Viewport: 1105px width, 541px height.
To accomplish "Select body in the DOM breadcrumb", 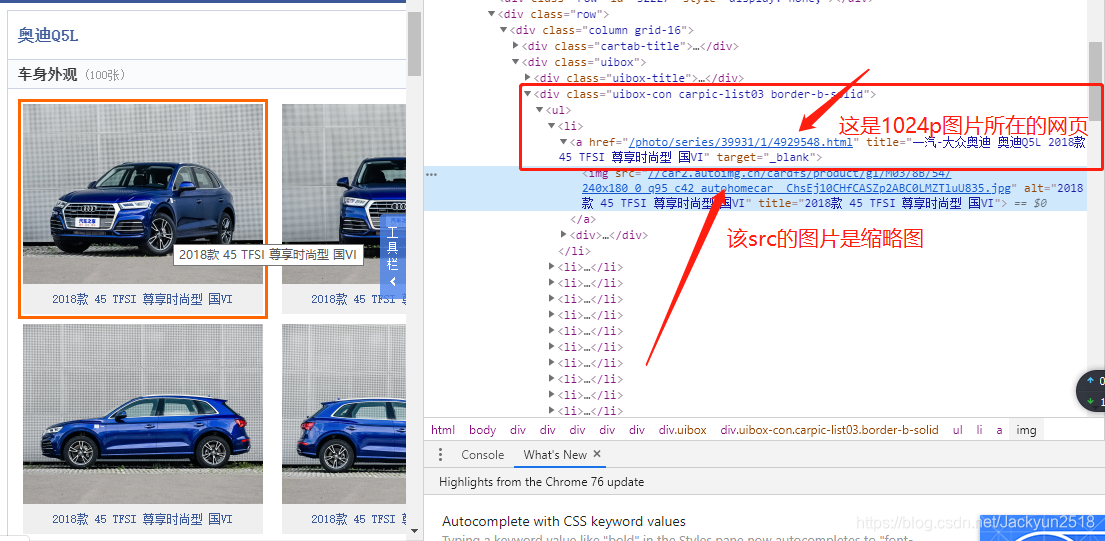I will click(483, 430).
